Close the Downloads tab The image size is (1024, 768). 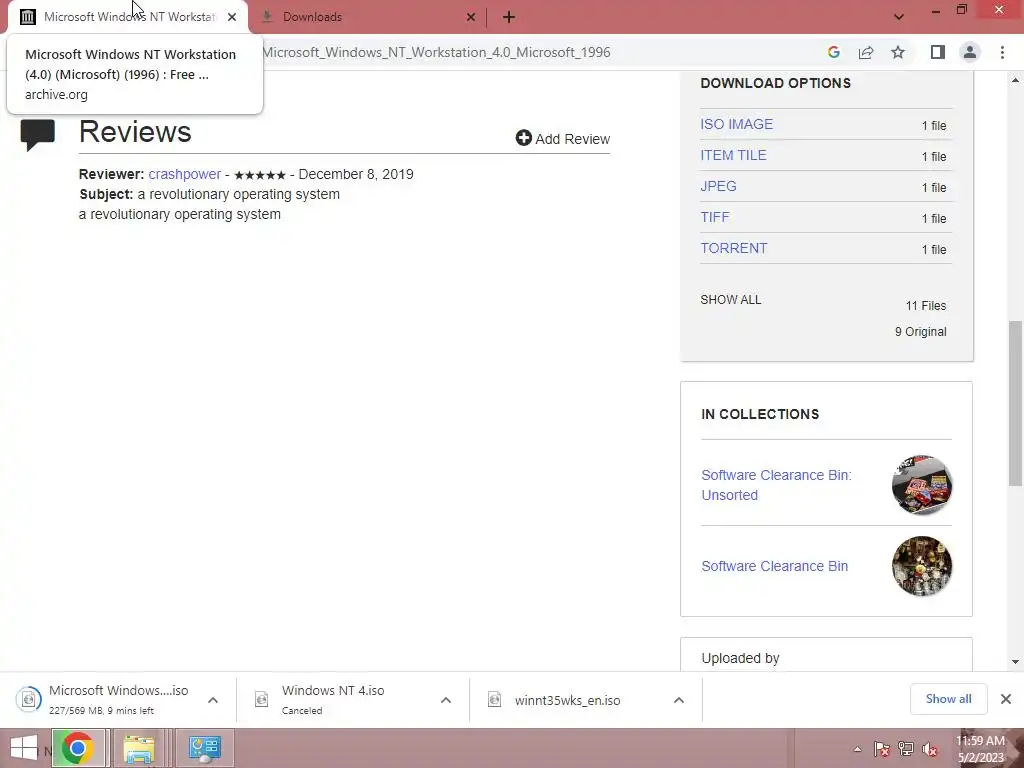[471, 17]
